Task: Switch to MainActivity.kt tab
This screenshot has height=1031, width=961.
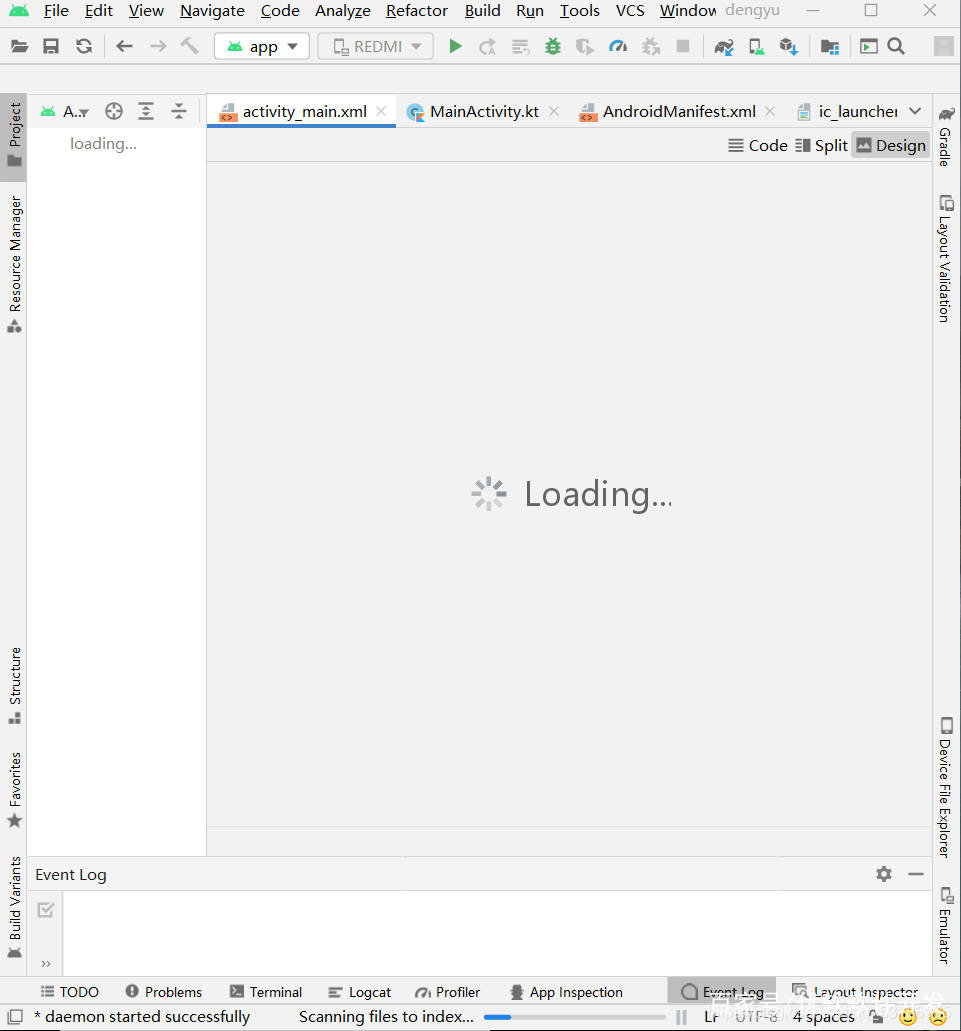Action: click(x=484, y=112)
